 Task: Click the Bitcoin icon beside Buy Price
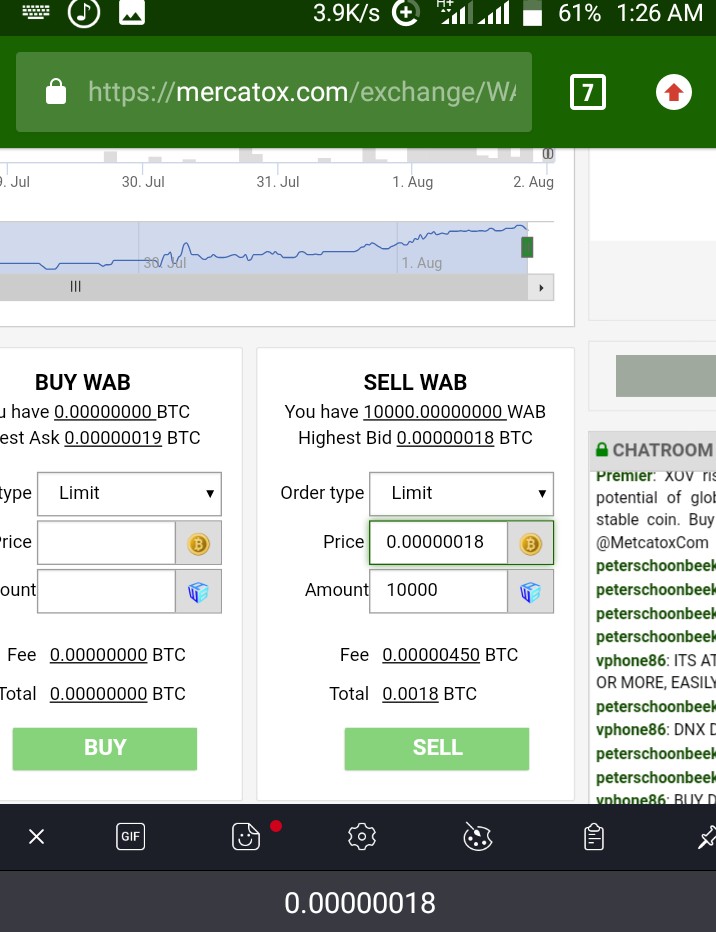(x=198, y=543)
